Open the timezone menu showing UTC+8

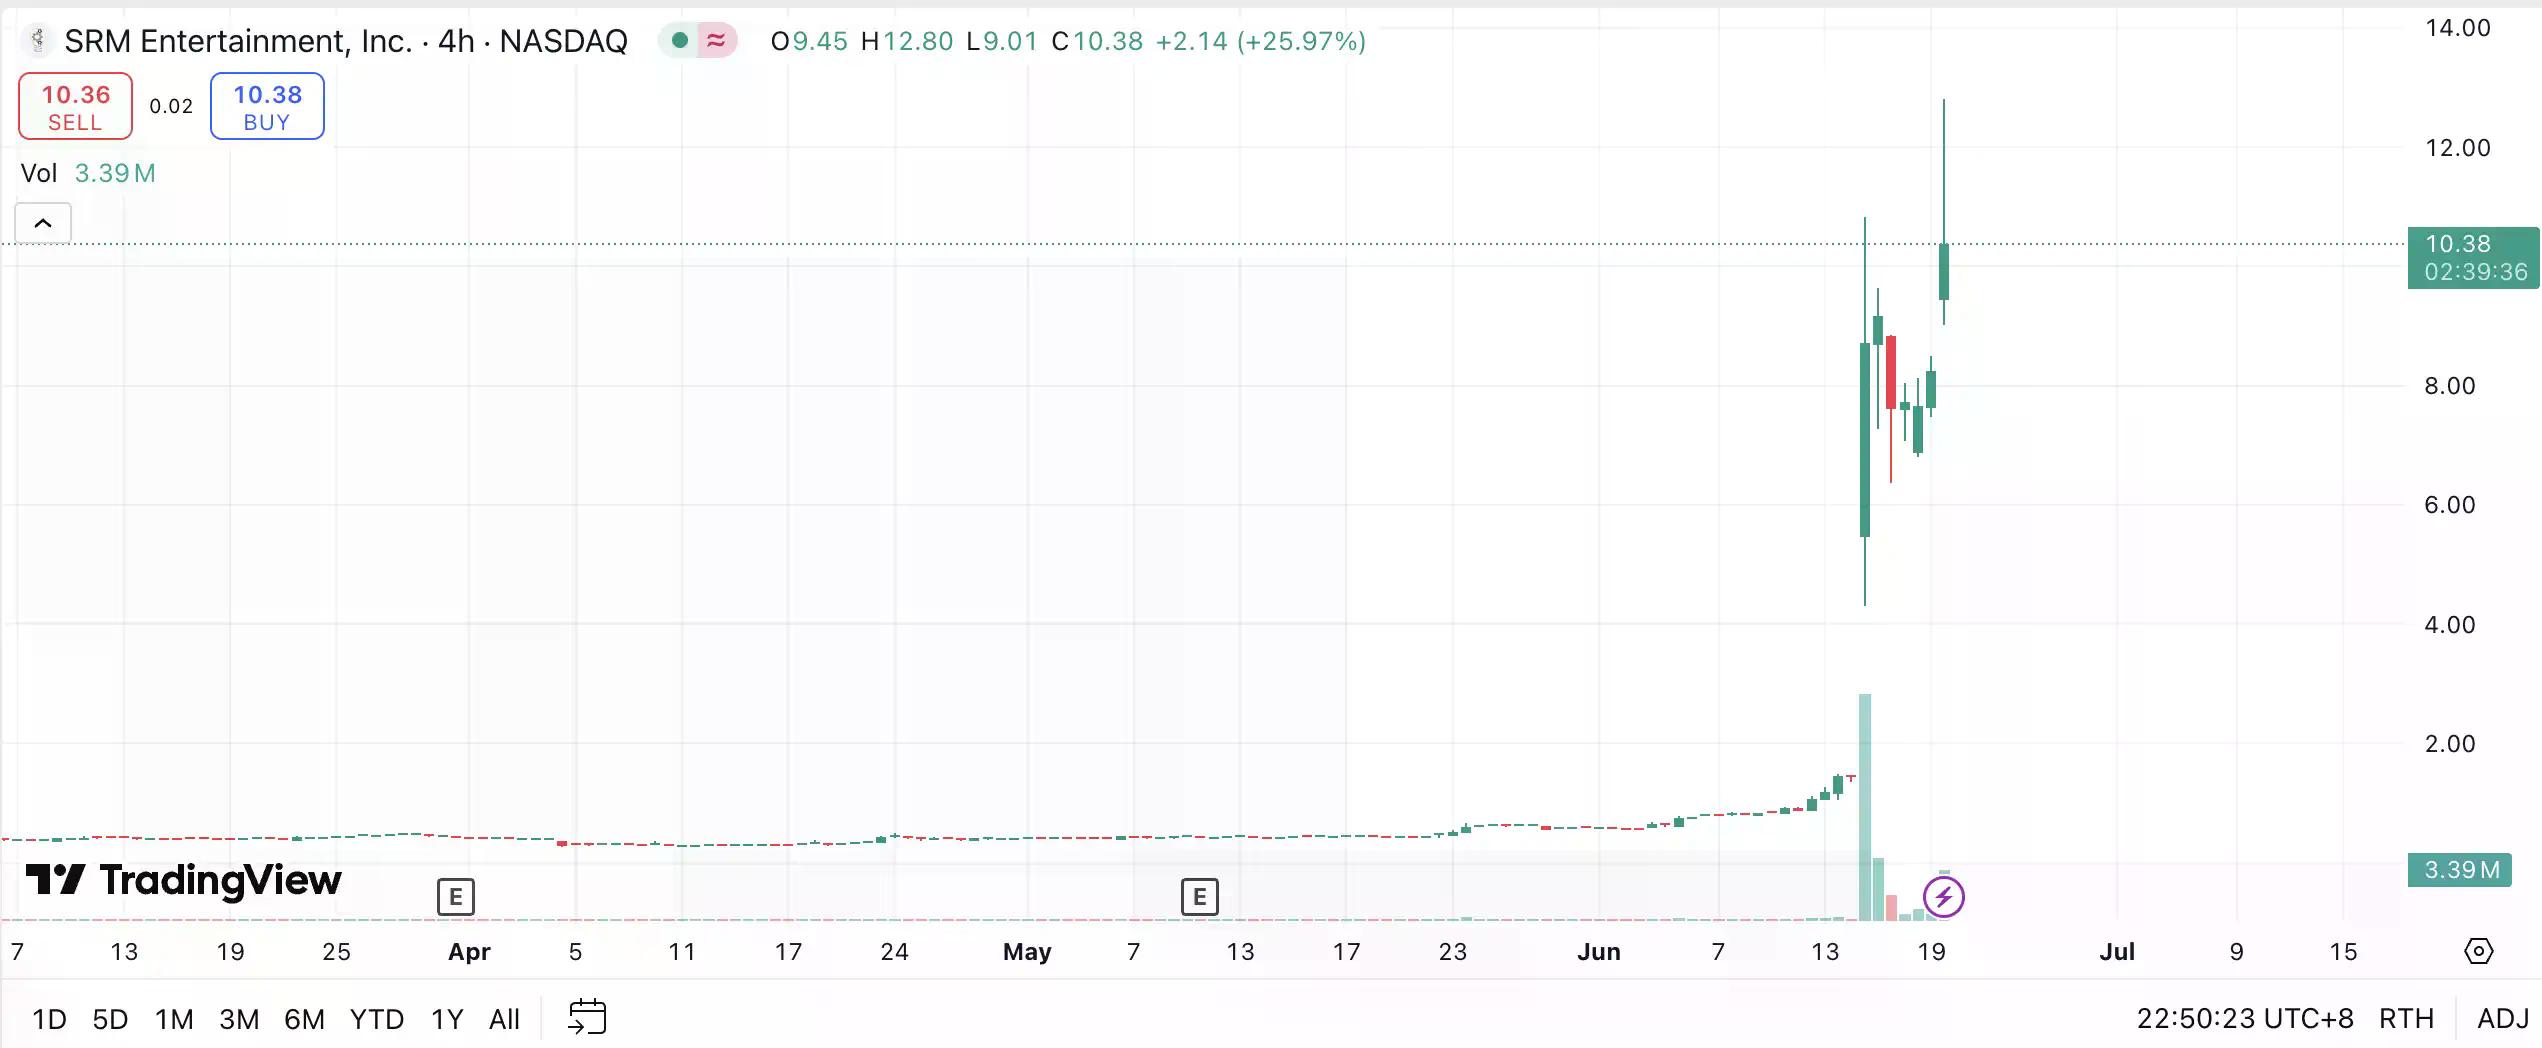tap(2244, 1018)
